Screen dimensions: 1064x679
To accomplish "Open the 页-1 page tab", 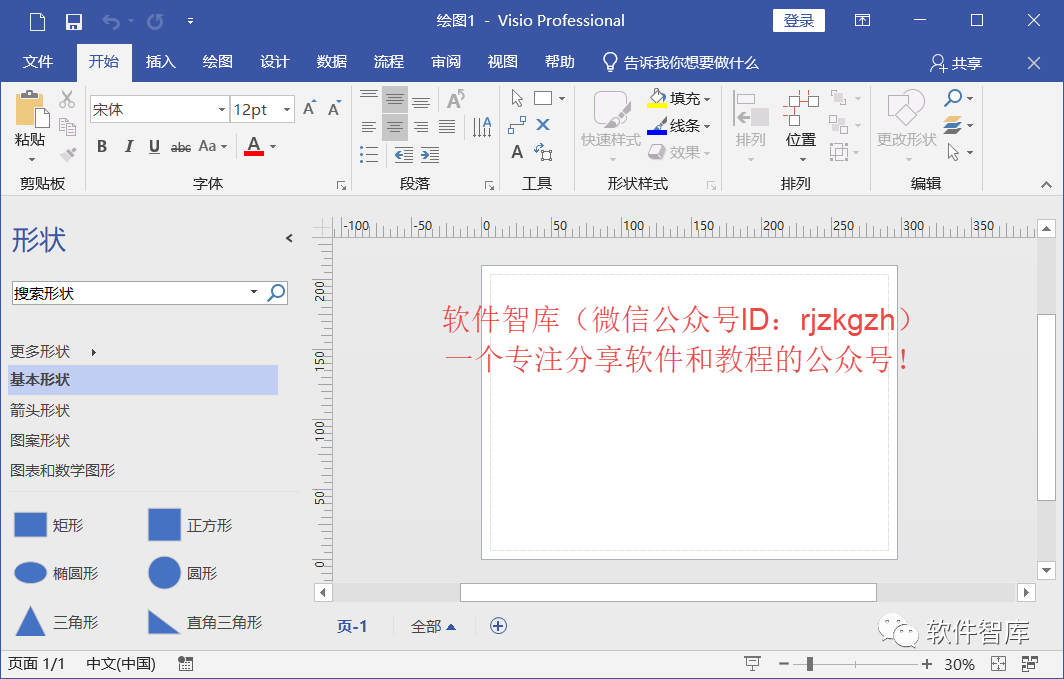I will click(352, 626).
